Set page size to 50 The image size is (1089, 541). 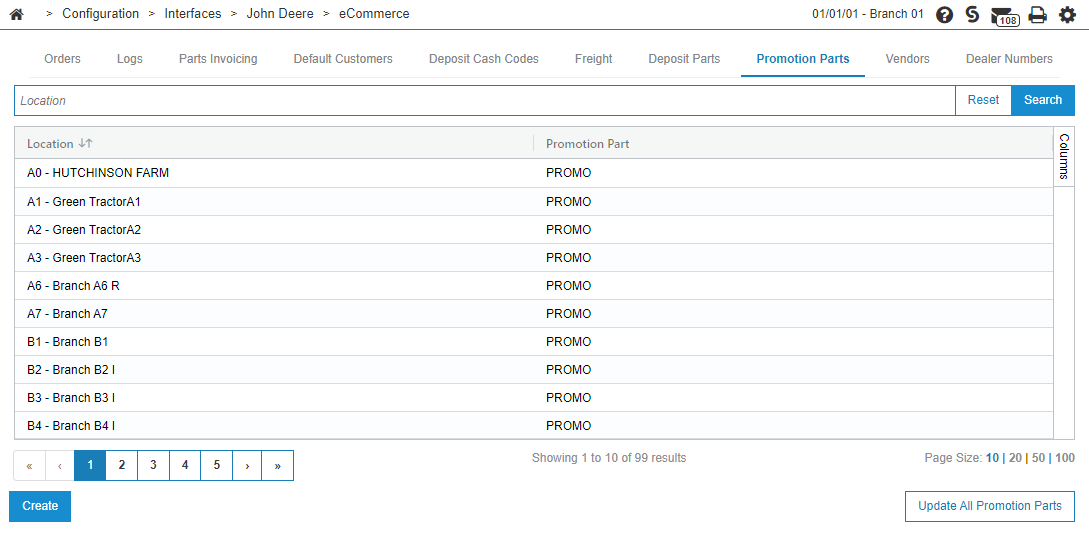tap(1039, 458)
